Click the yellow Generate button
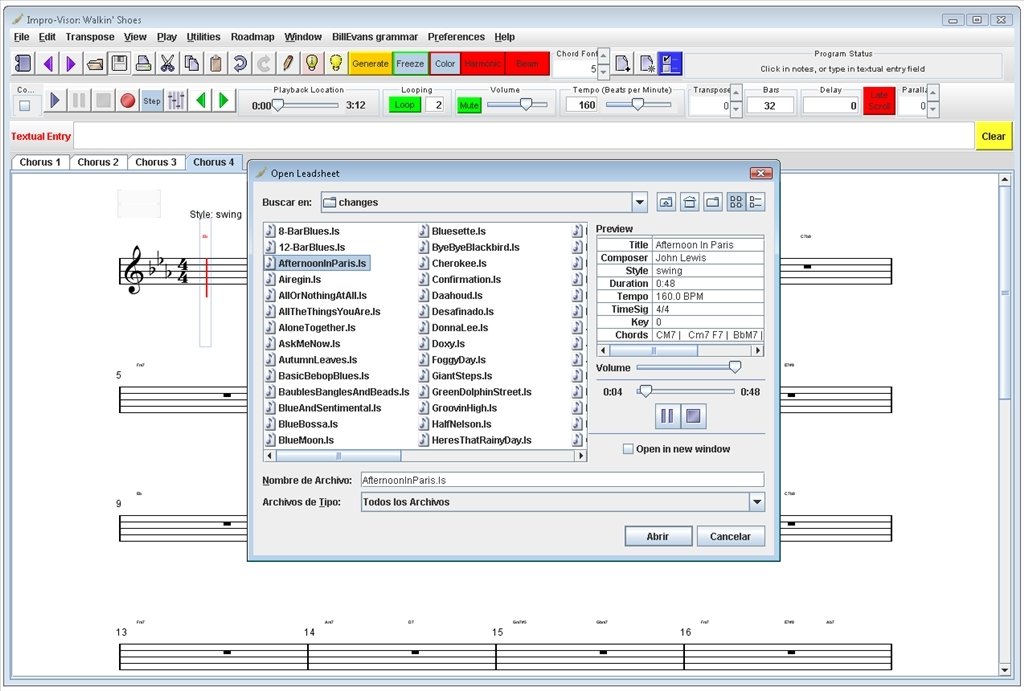 [370, 63]
